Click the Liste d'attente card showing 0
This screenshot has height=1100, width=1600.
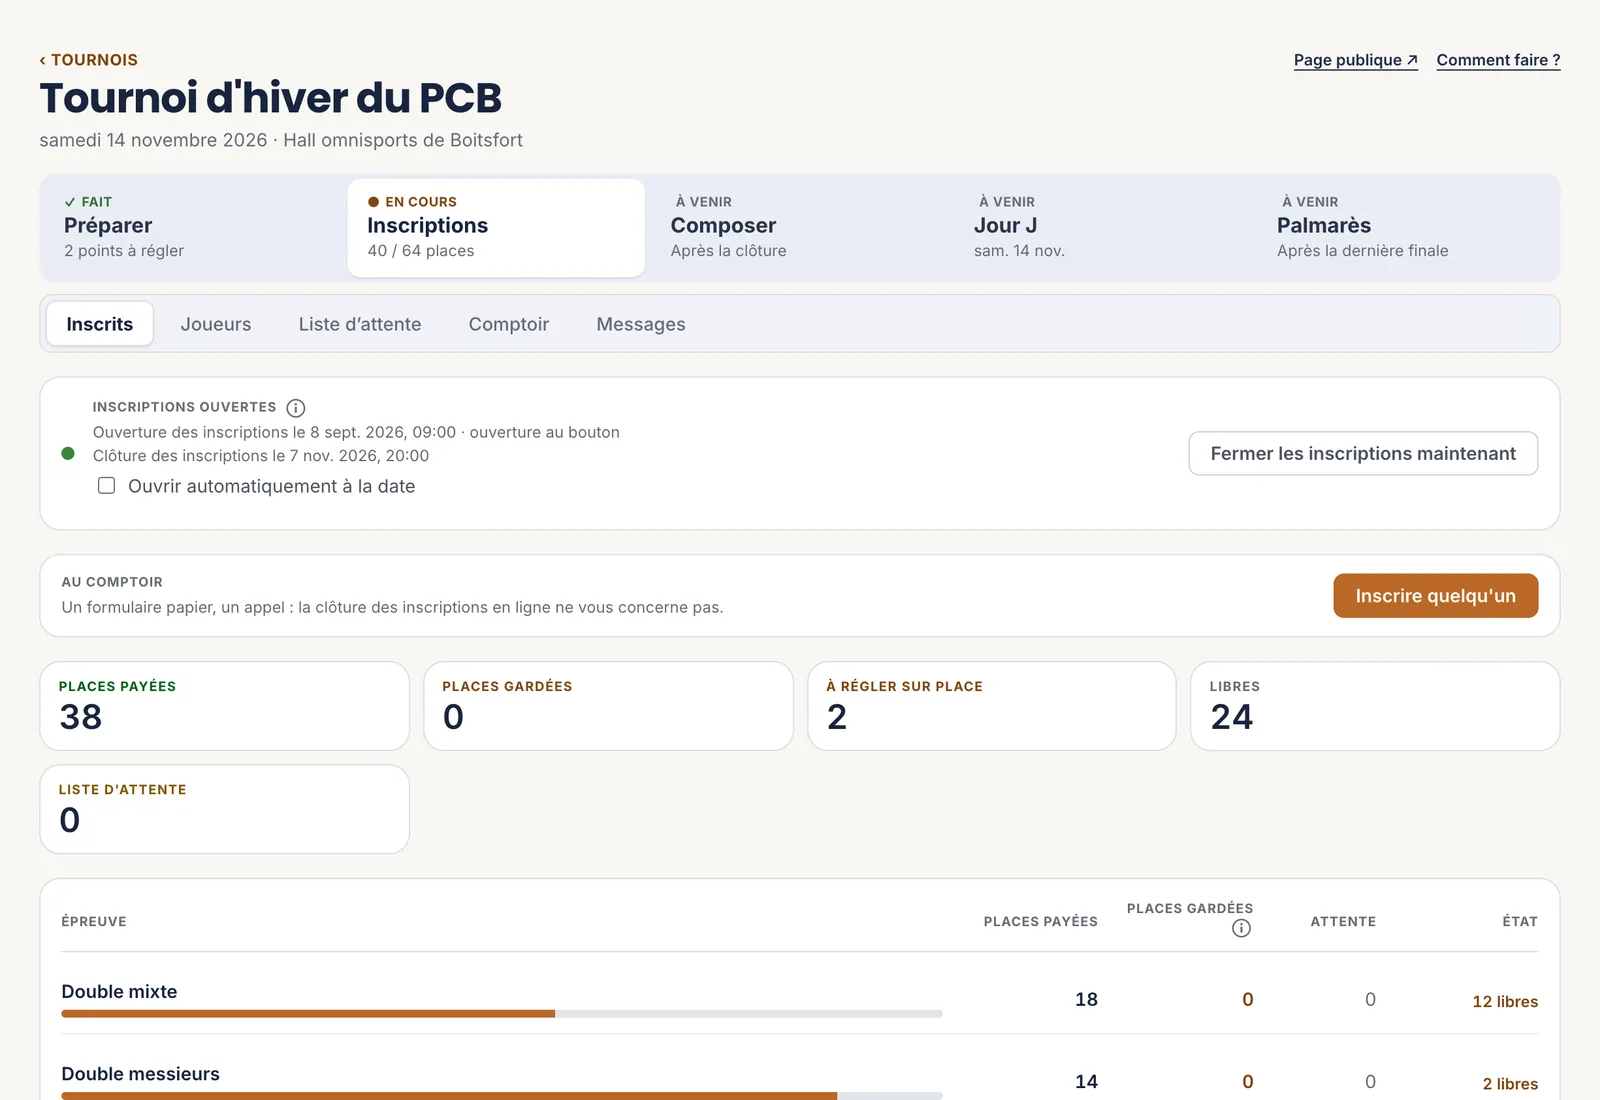coord(225,809)
